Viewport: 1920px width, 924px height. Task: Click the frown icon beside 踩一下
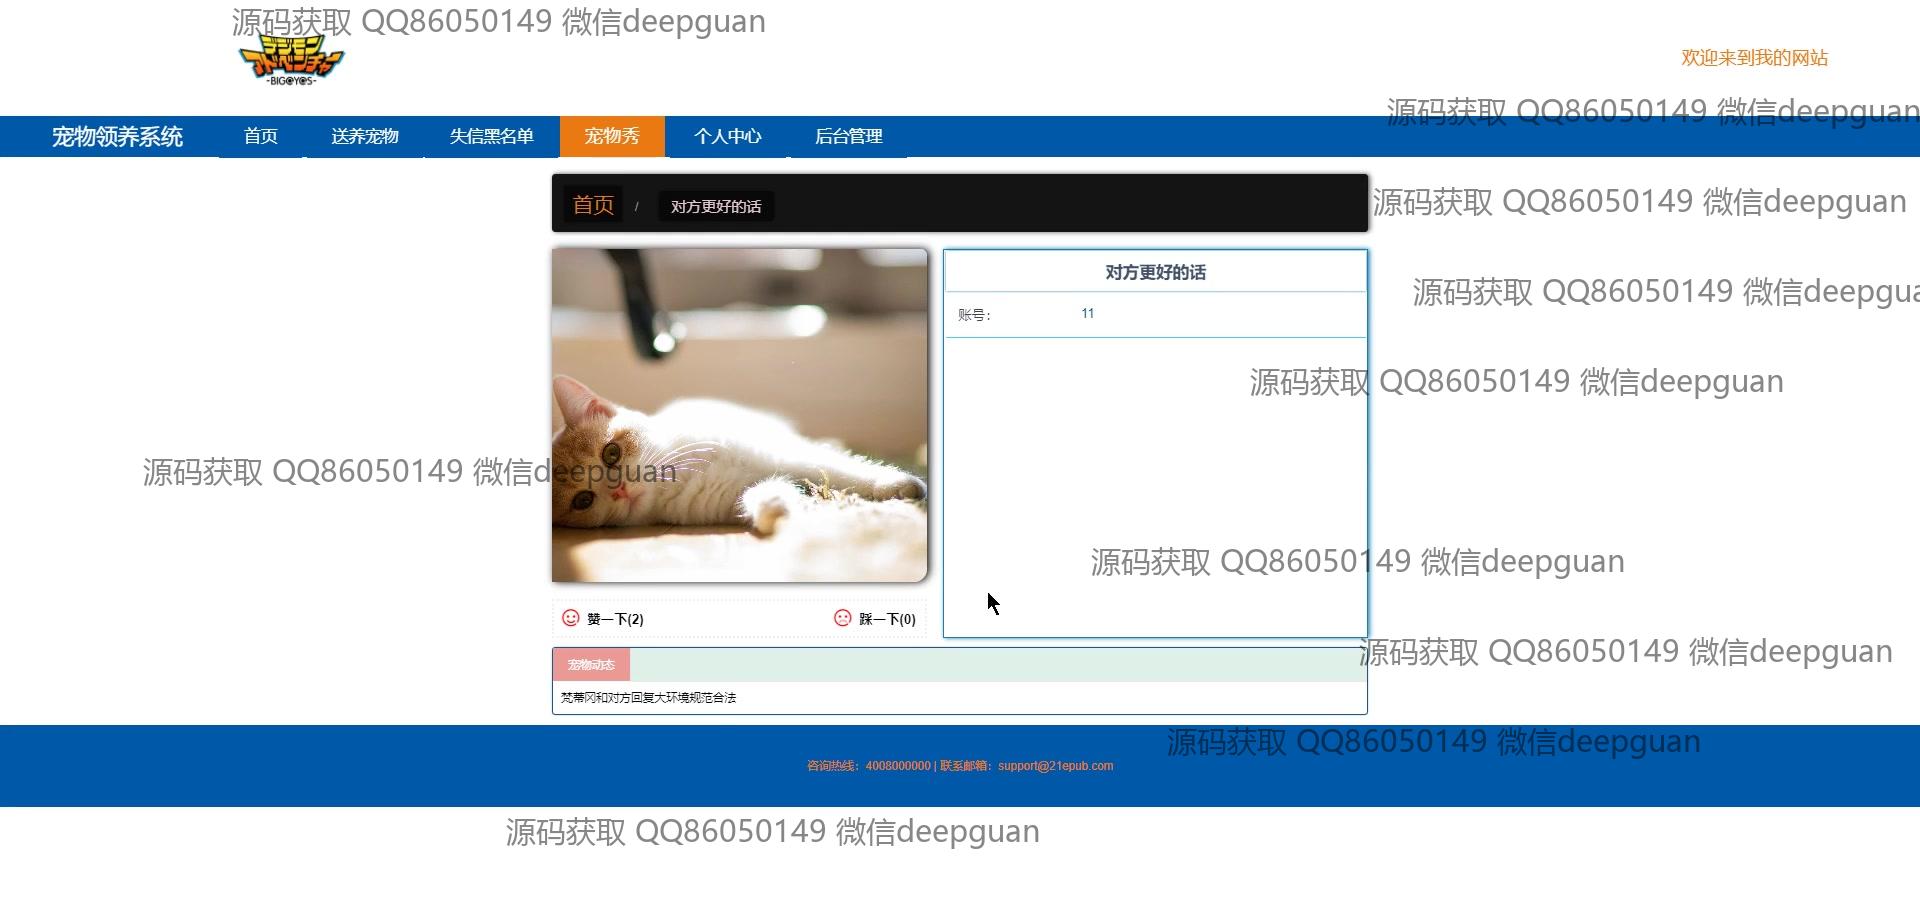843,618
